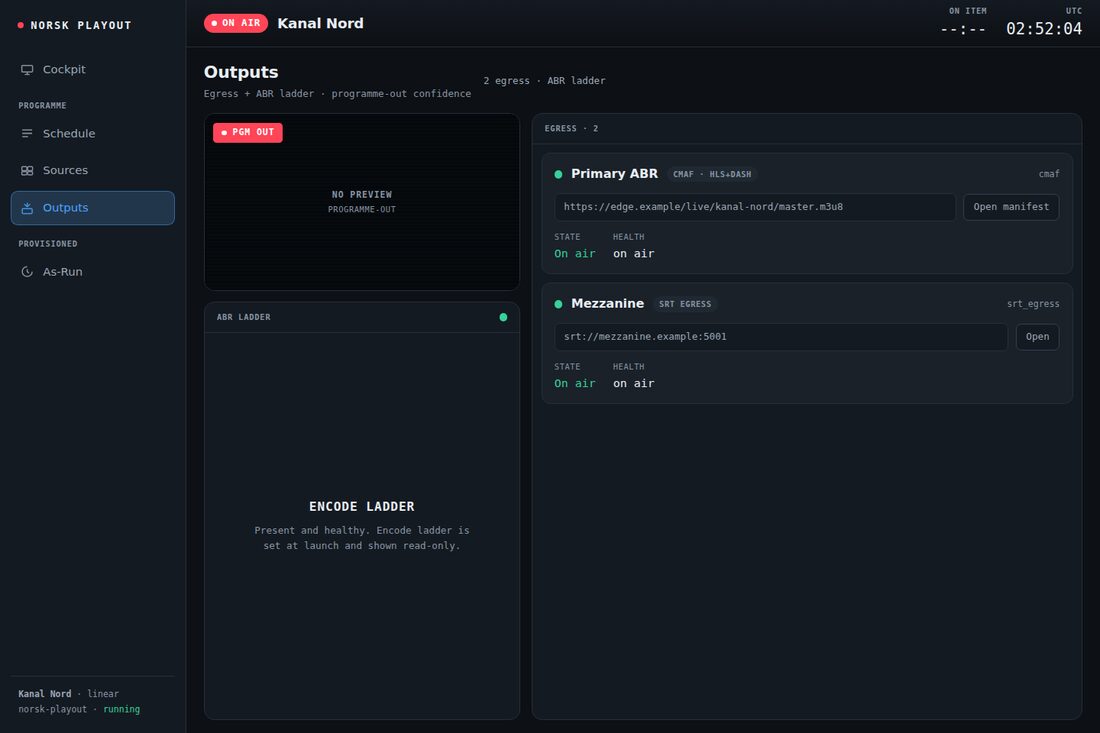Click the green 'running' status text
The height and width of the screenshot is (733, 1100).
coord(121,709)
